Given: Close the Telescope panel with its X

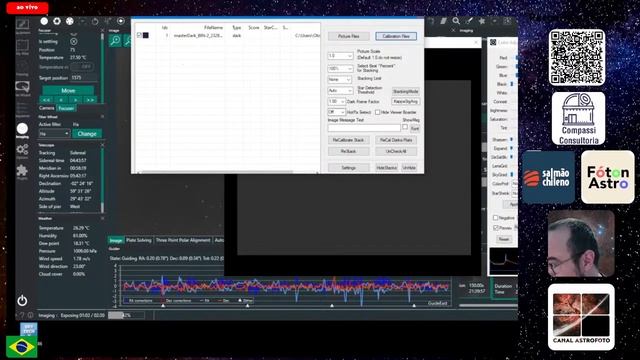Looking at the screenshot, I should point(102,145).
